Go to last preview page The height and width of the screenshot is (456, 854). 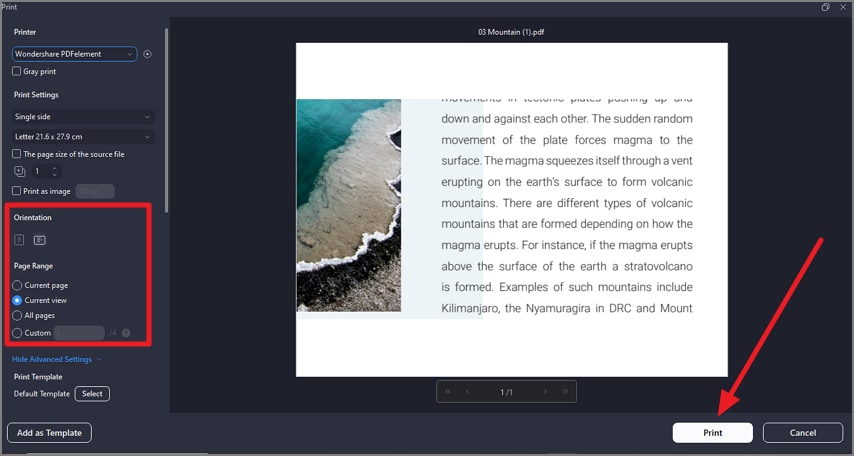pos(565,392)
